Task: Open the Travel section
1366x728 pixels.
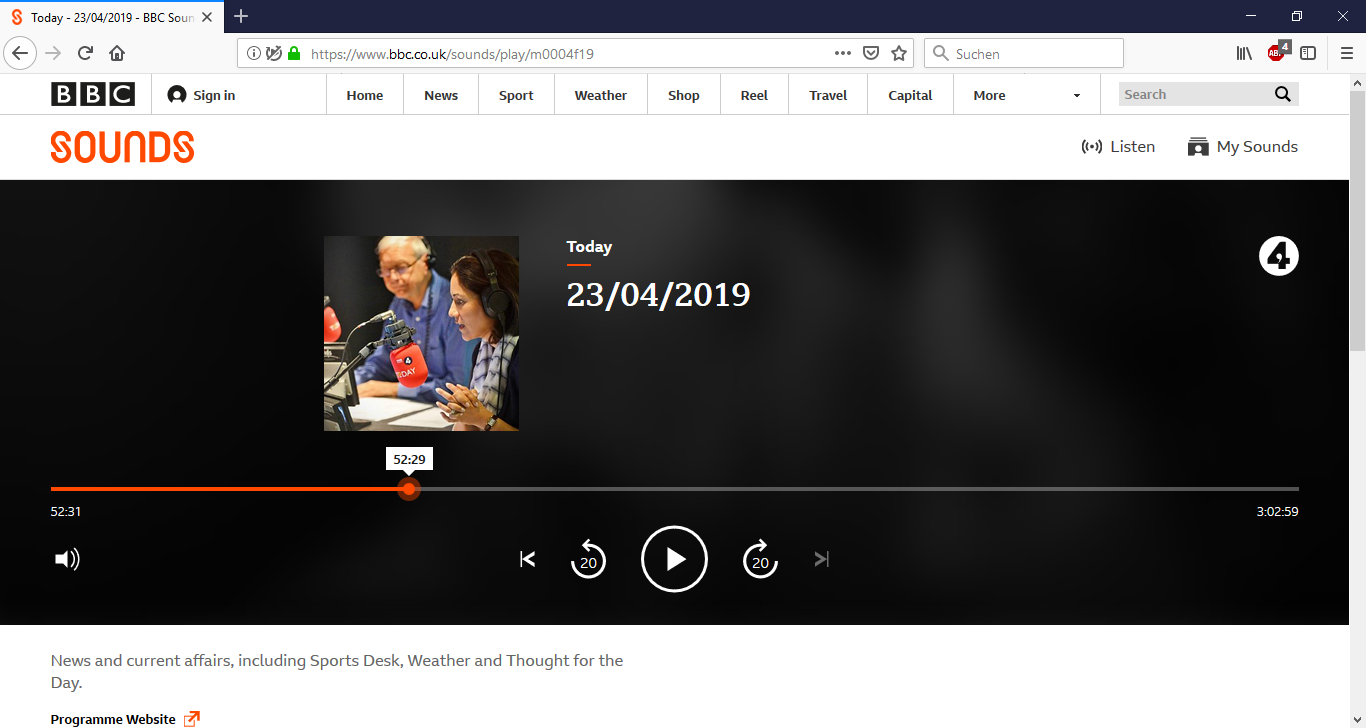Action: 828,95
